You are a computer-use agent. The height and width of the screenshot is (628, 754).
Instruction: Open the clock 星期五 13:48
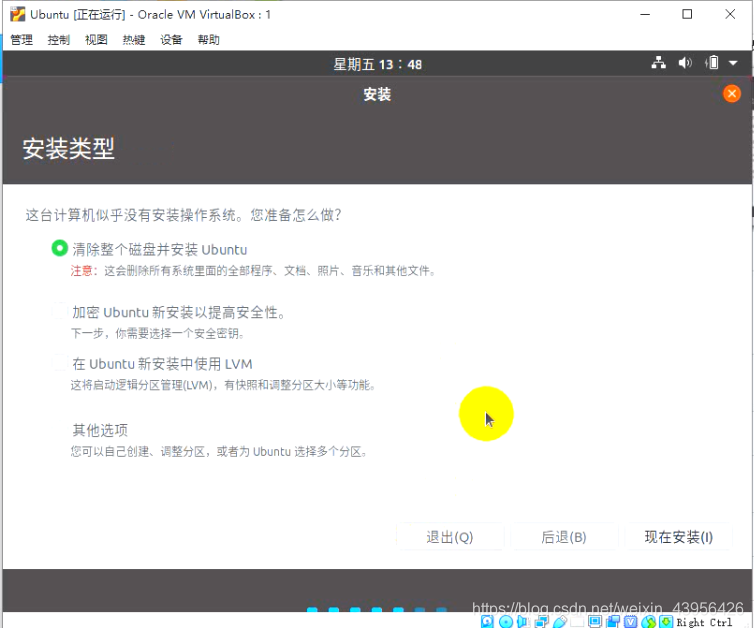point(377,64)
